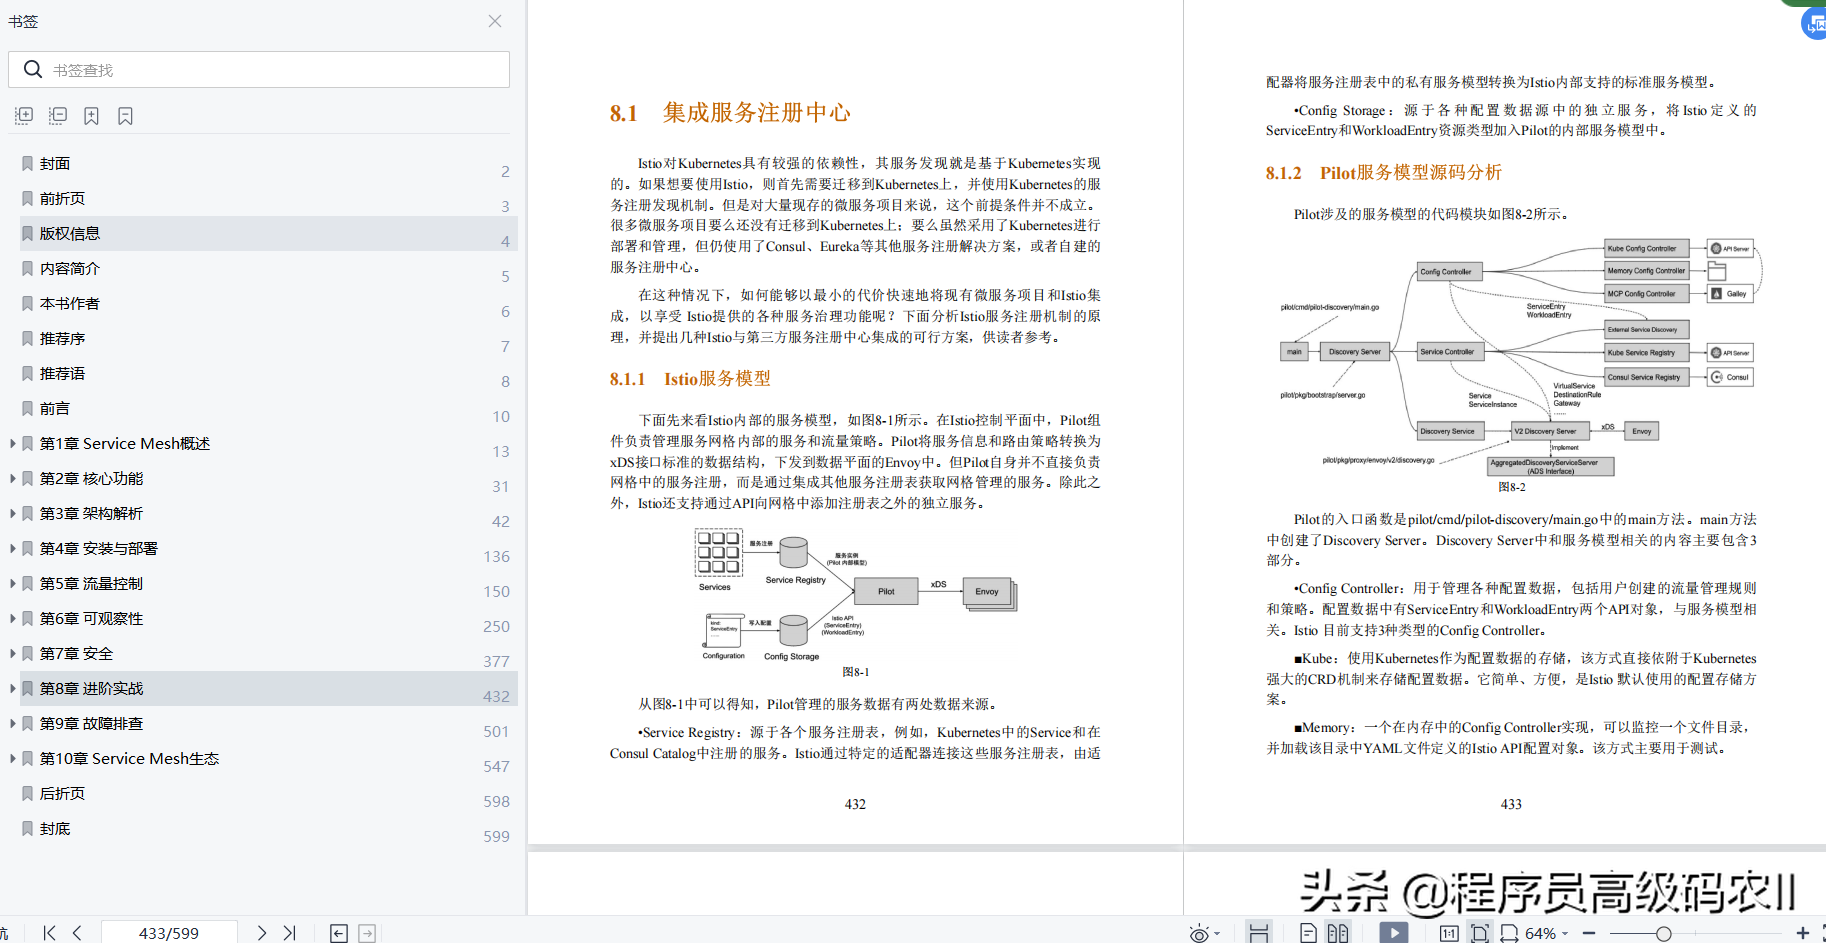This screenshot has height=943, width=1826.
Task: Expand the 第10章 Service Mesh生态 bookmark
Action: [x=12, y=758]
